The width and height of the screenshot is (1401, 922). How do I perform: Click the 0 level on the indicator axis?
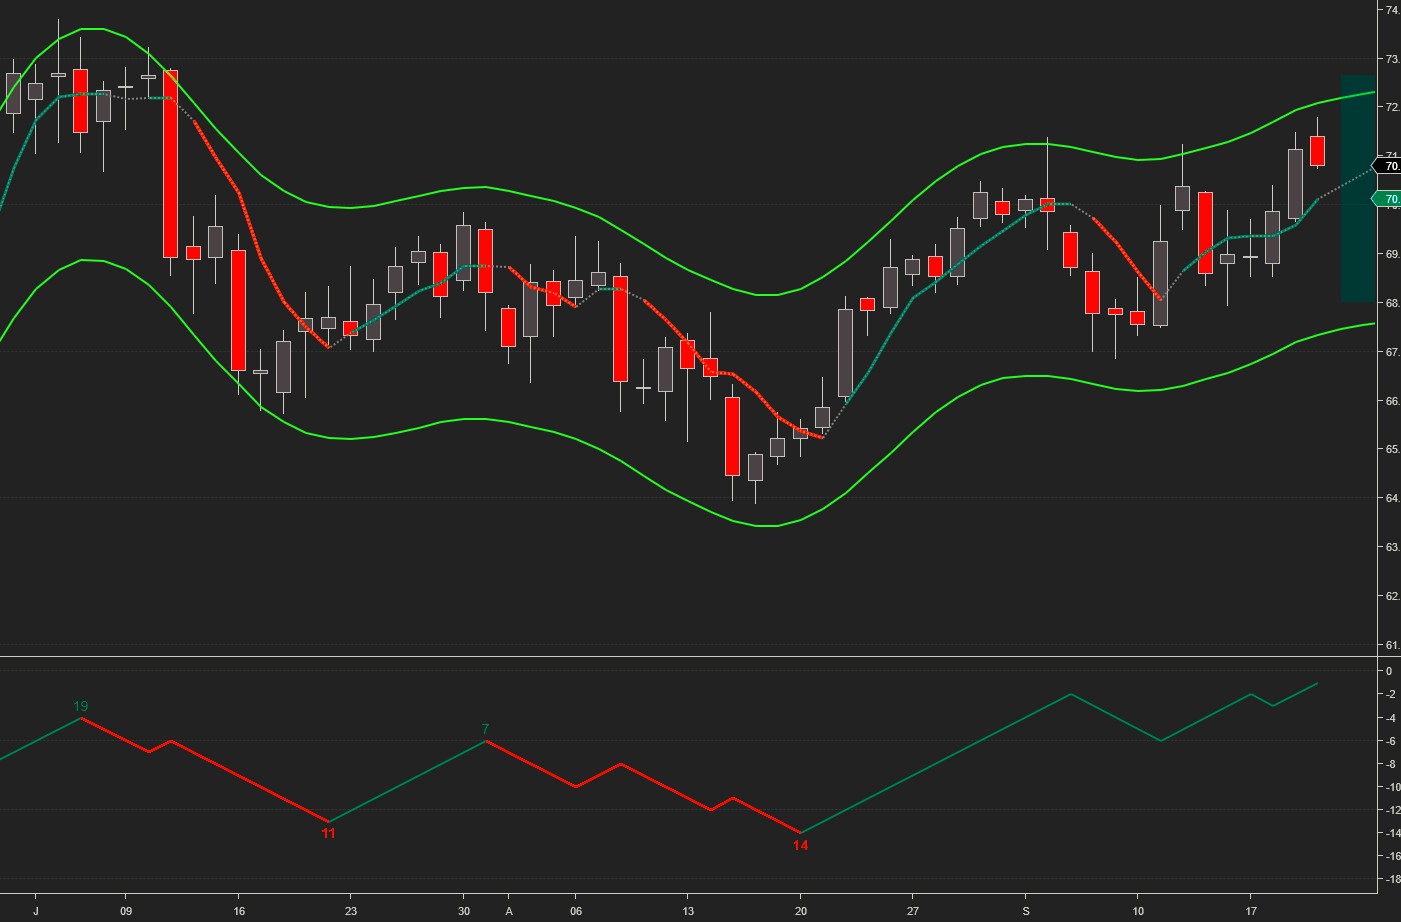click(x=1389, y=671)
